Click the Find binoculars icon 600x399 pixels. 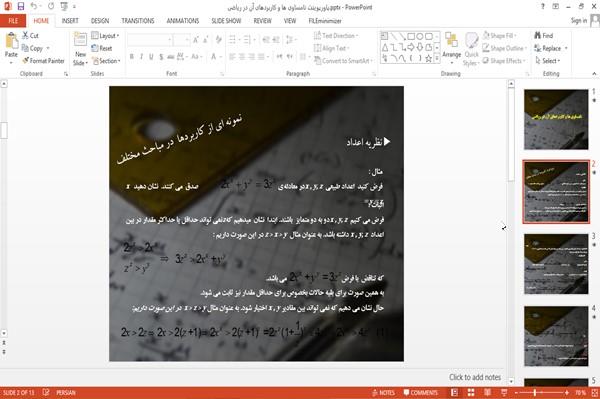pyautogui.click(x=538, y=35)
